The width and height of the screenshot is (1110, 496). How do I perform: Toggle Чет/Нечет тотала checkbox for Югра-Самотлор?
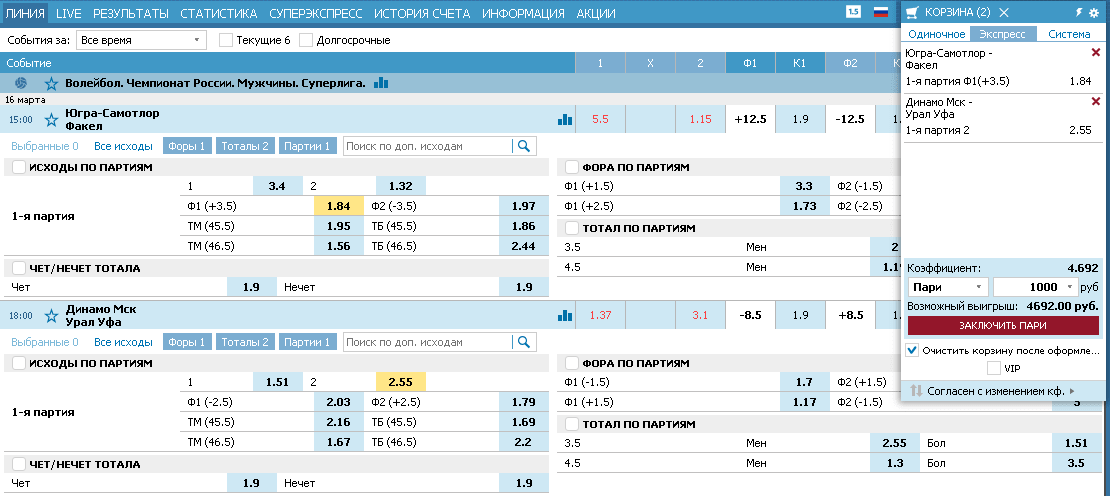click(x=19, y=268)
